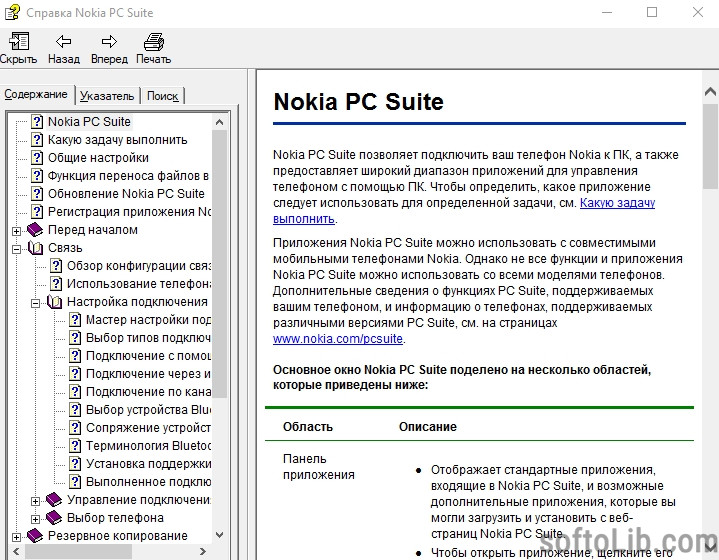Expand the Выбор телефона tree node
Image resolution: width=719 pixels, height=560 pixels.
coord(35,519)
